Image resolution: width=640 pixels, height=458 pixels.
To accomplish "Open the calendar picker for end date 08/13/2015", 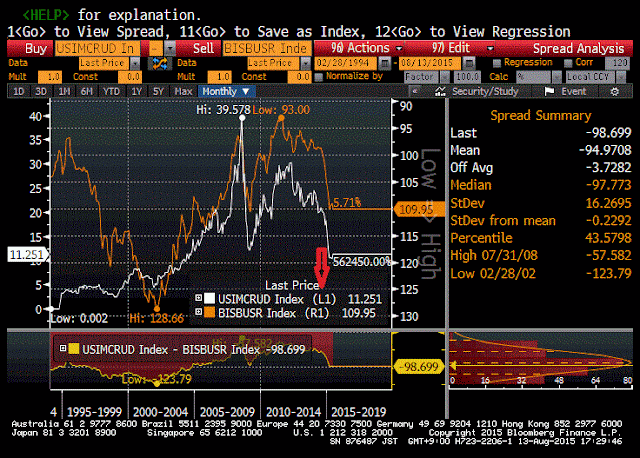I will [470, 63].
